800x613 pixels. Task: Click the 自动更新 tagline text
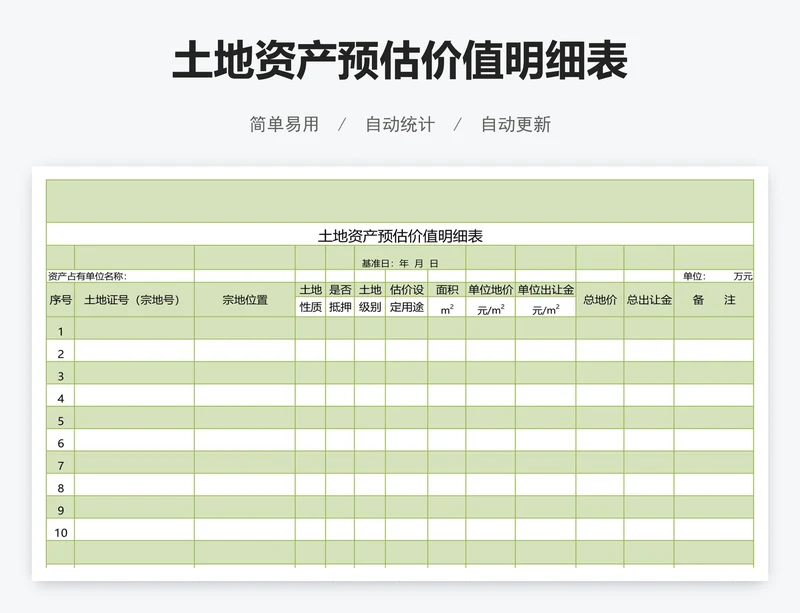tap(516, 124)
